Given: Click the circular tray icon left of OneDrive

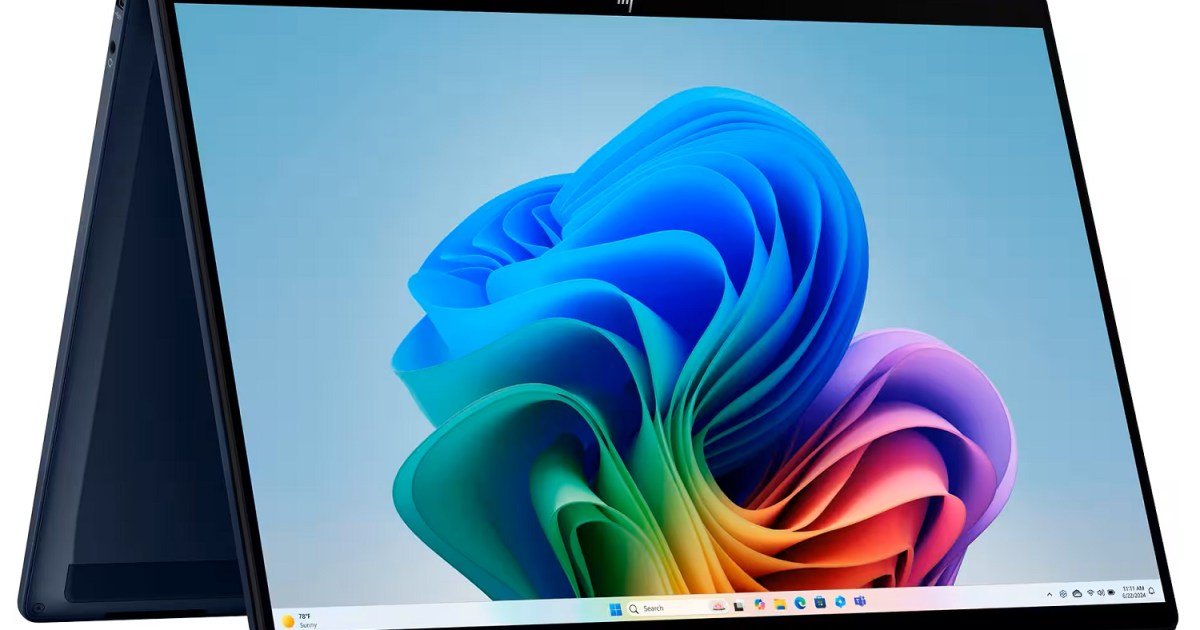Looking at the screenshot, I should pos(1063,594).
